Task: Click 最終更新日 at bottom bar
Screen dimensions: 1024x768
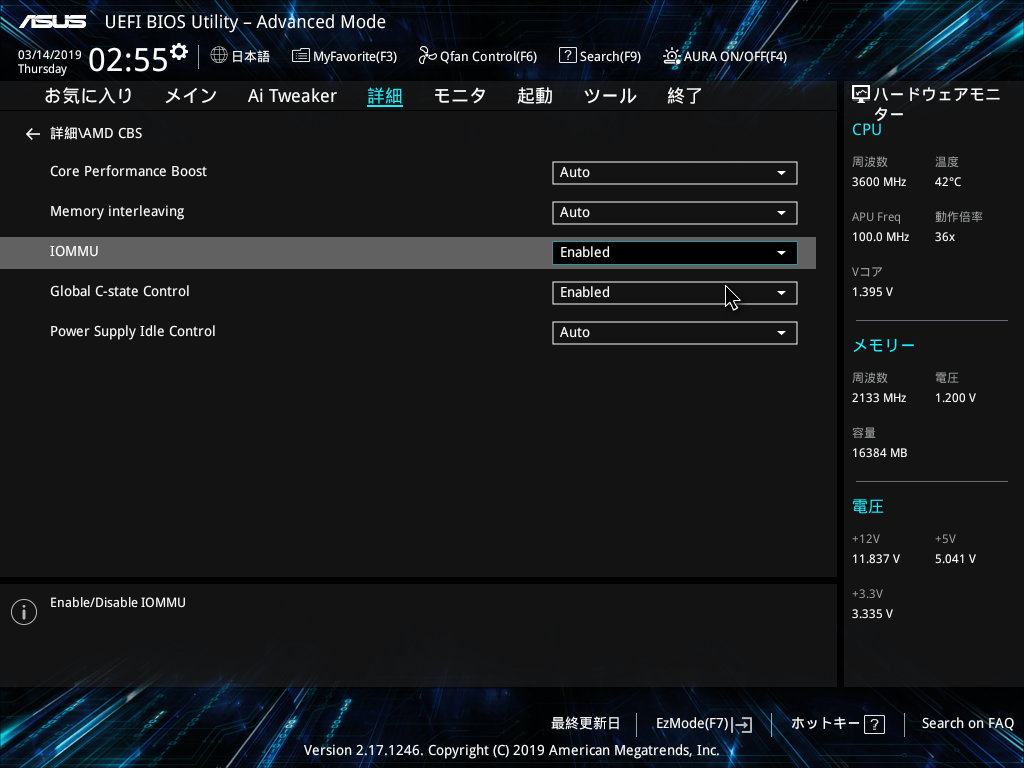Action: click(585, 724)
